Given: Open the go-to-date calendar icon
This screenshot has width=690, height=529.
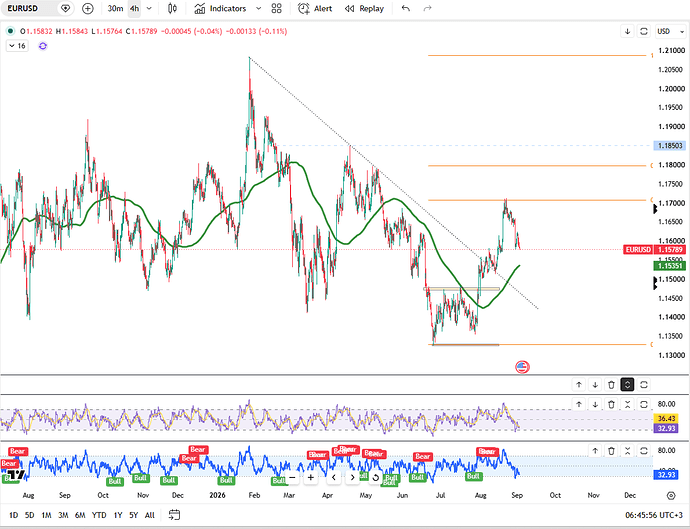Looking at the screenshot, I should (x=174, y=514).
